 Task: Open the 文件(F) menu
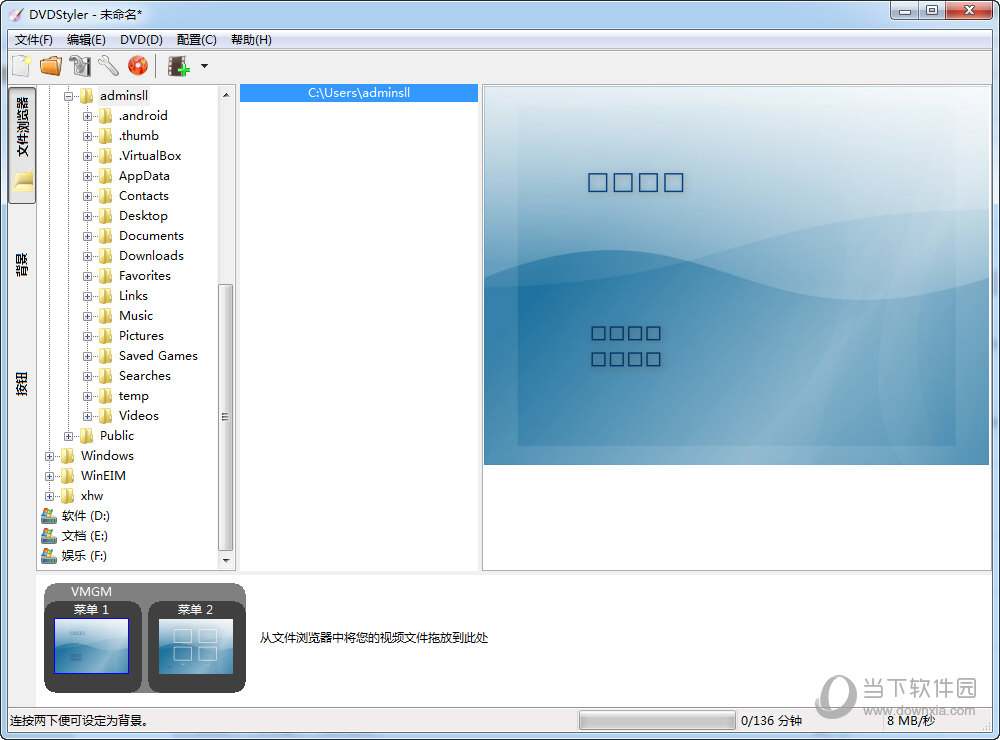34,40
